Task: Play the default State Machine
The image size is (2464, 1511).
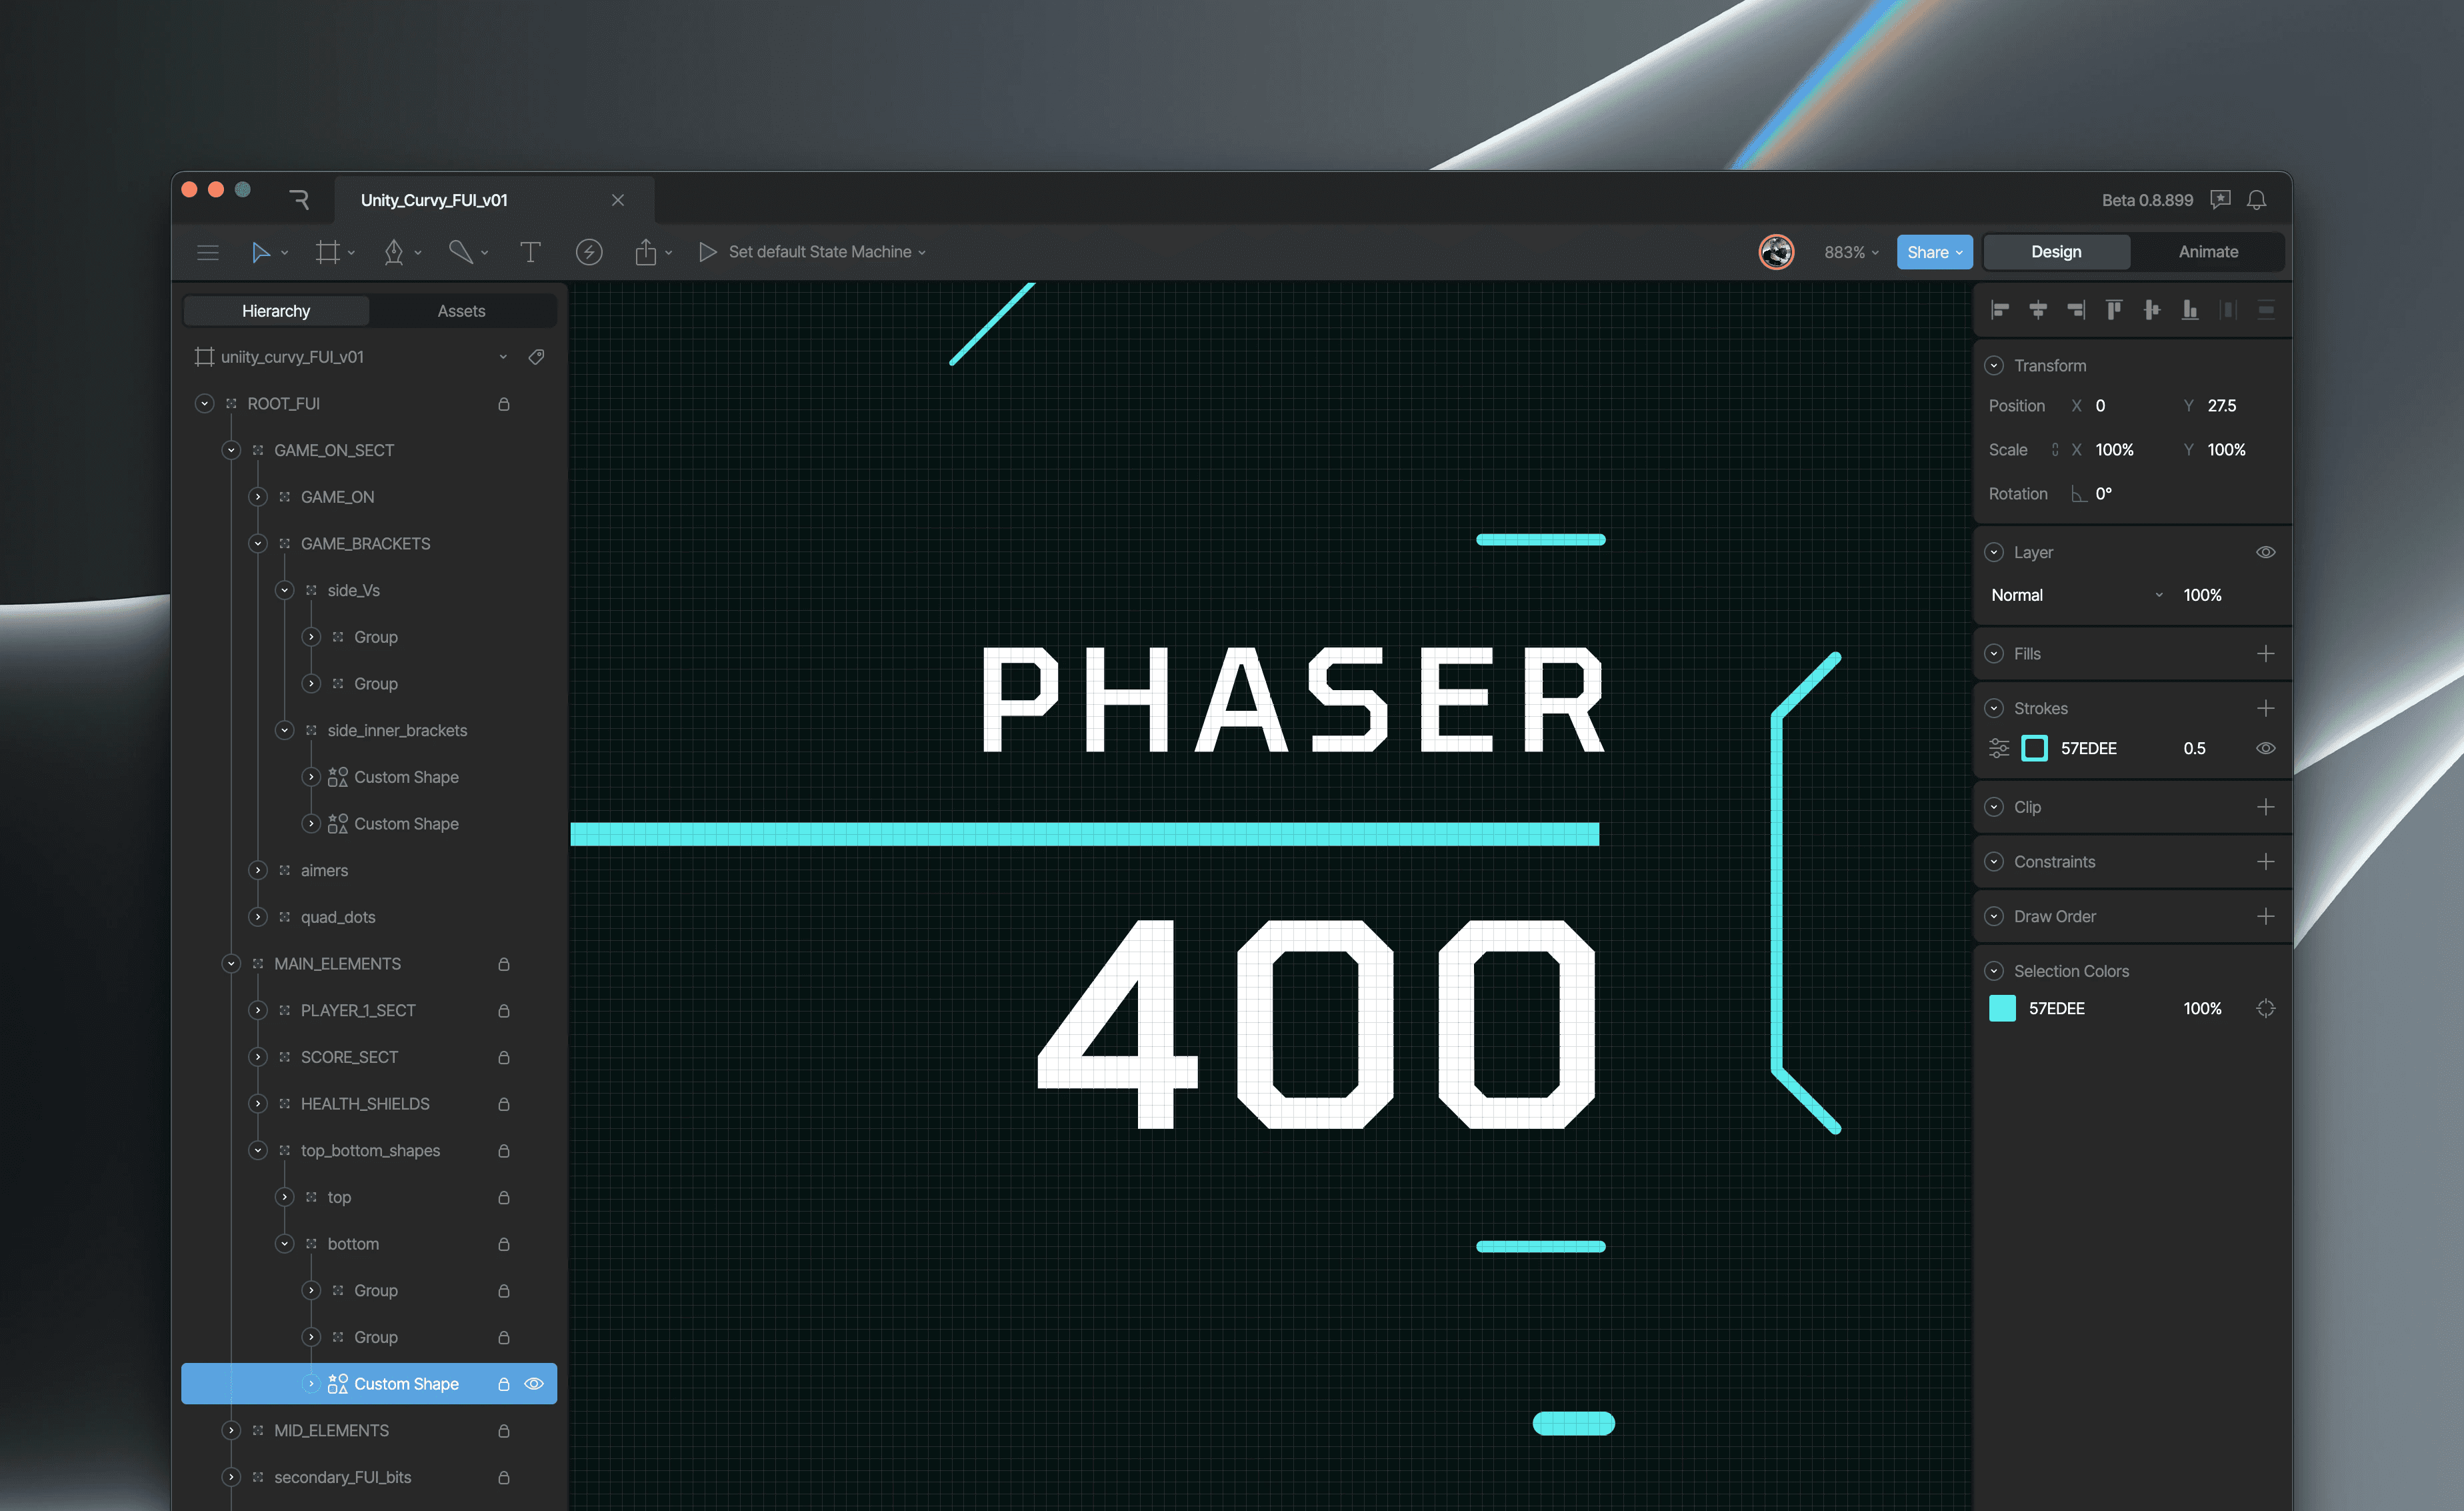Action: [708, 252]
